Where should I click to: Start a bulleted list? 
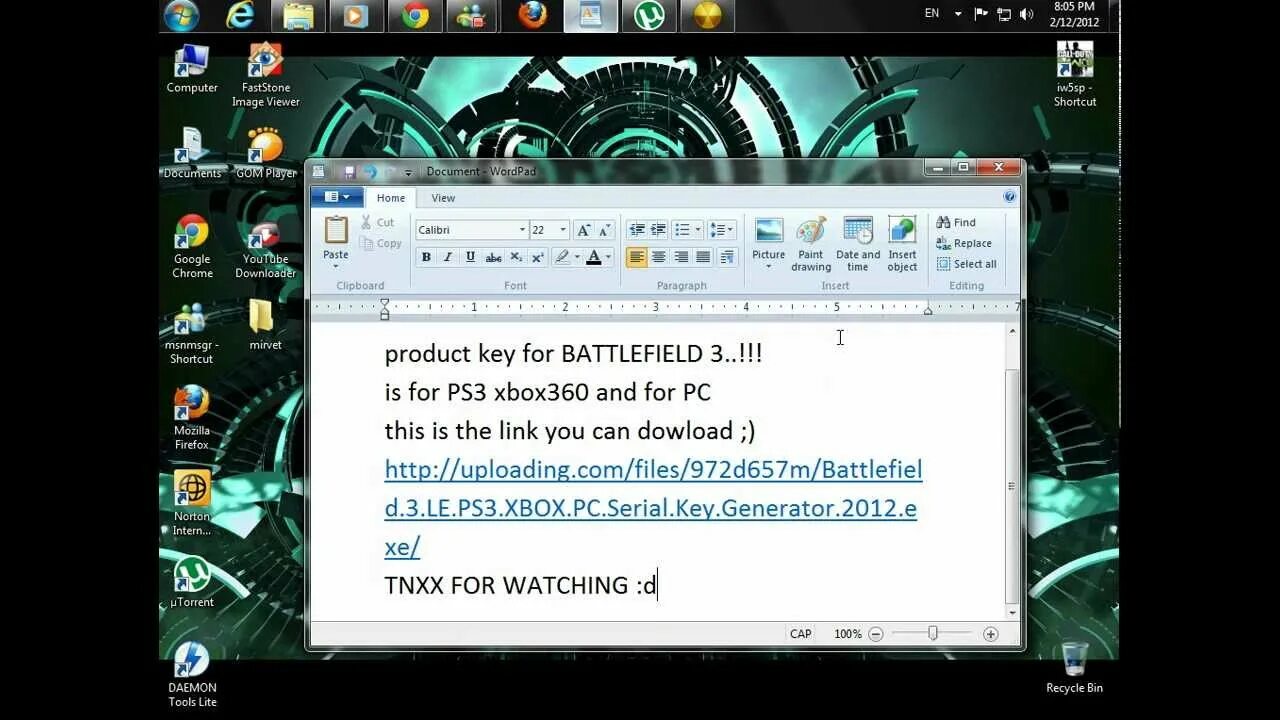point(682,230)
